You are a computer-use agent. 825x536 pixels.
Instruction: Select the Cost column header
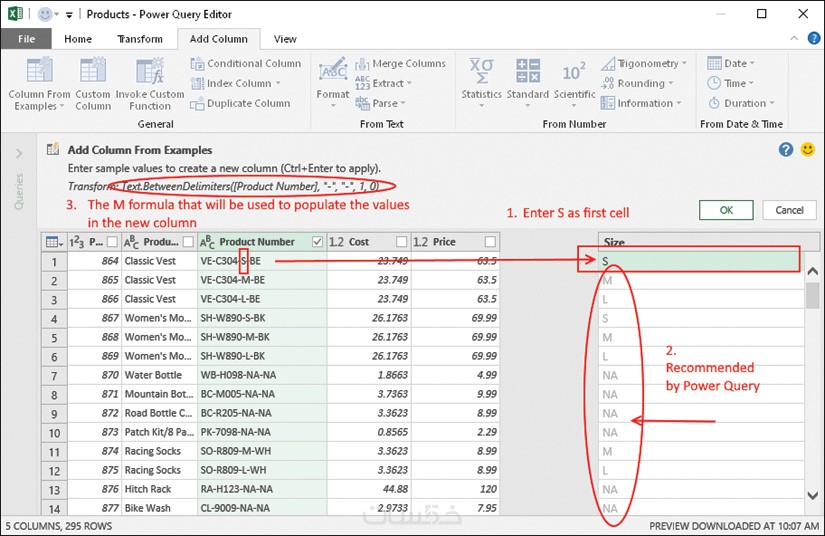[369, 242]
